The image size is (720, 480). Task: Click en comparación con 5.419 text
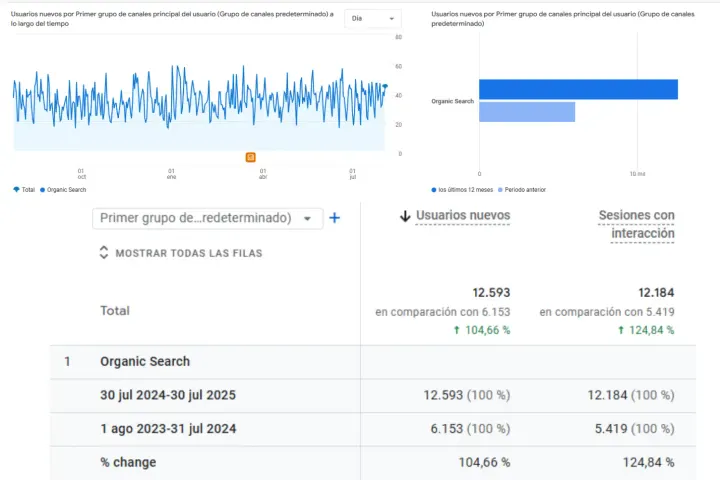pos(607,312)
